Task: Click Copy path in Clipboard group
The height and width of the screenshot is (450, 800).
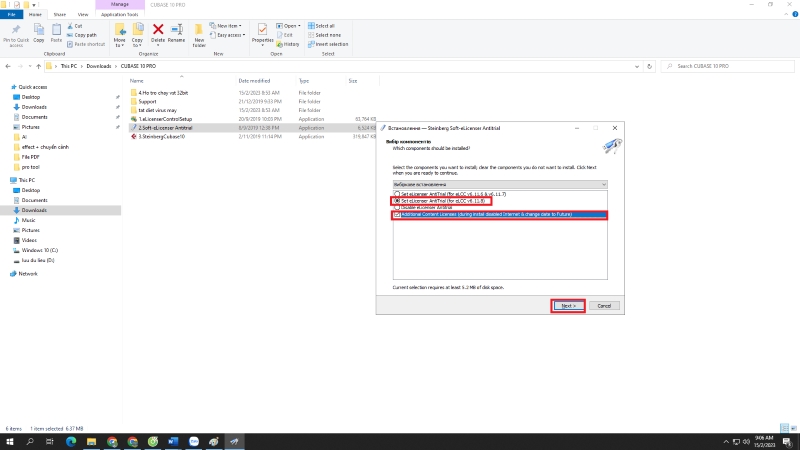Action: coord(82,35)
